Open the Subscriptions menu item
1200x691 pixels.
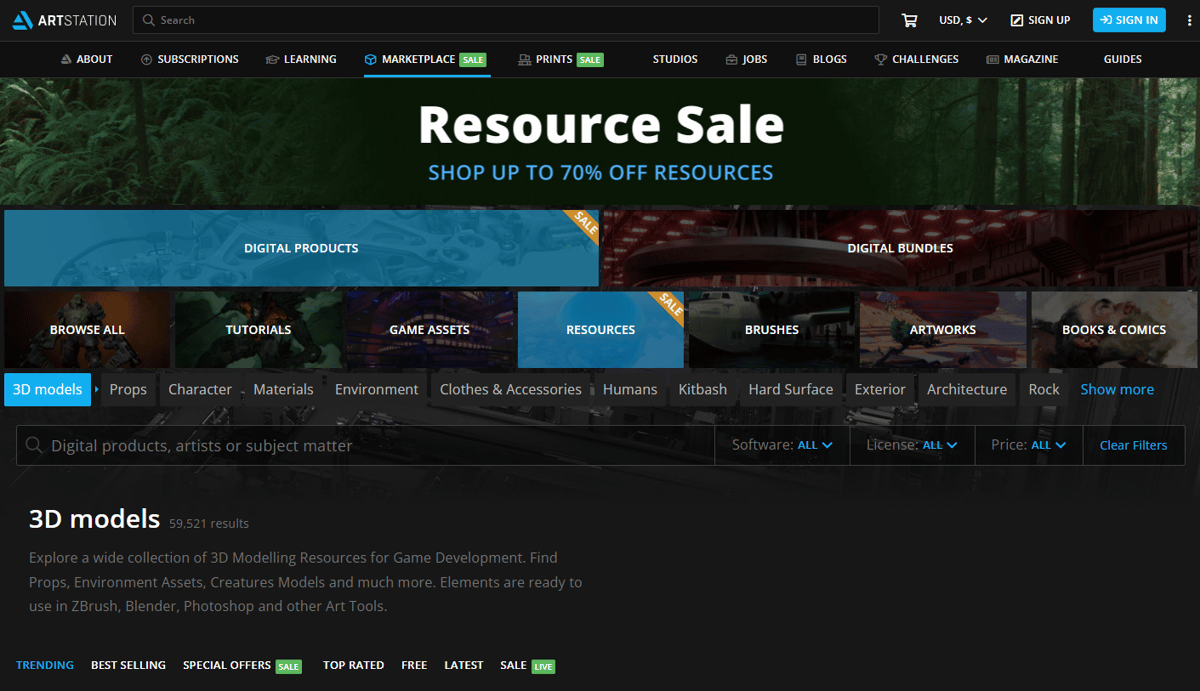pos(190,60)
